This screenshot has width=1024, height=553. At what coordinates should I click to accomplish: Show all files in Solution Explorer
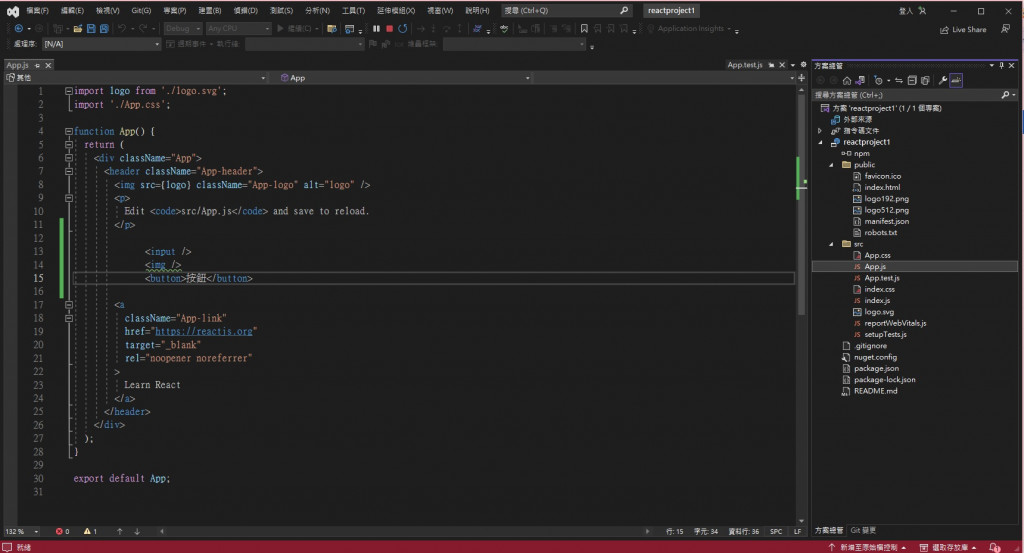tap(925, 80)
